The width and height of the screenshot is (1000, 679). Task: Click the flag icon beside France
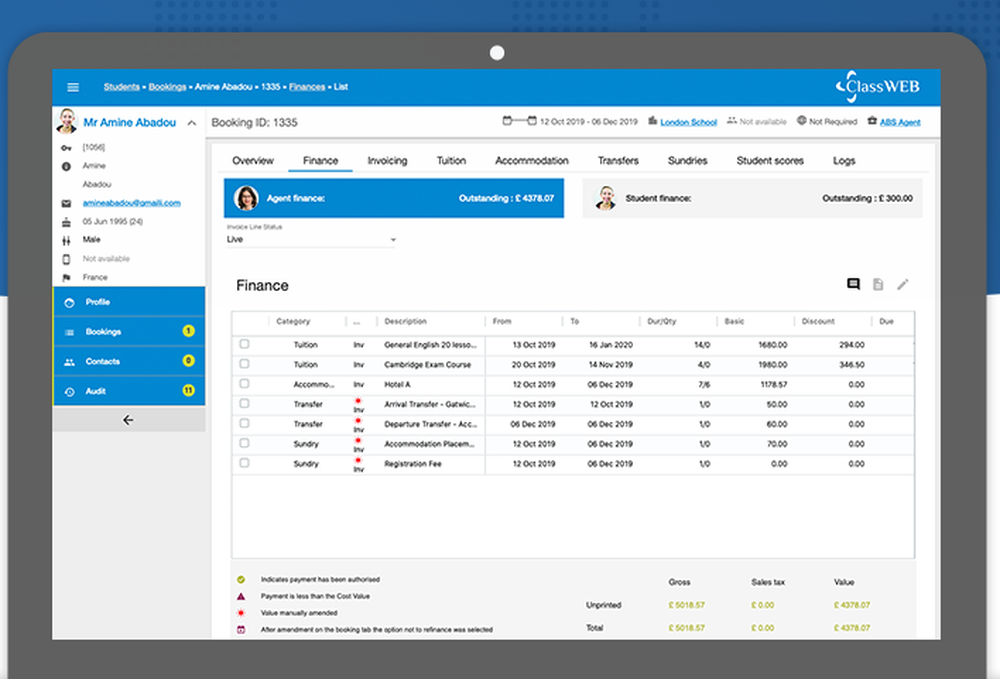[66, 277]
